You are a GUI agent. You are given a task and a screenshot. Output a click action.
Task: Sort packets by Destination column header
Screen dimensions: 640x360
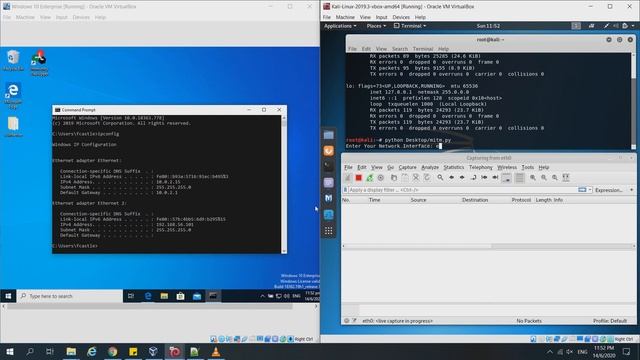click(x=475, y=200)
